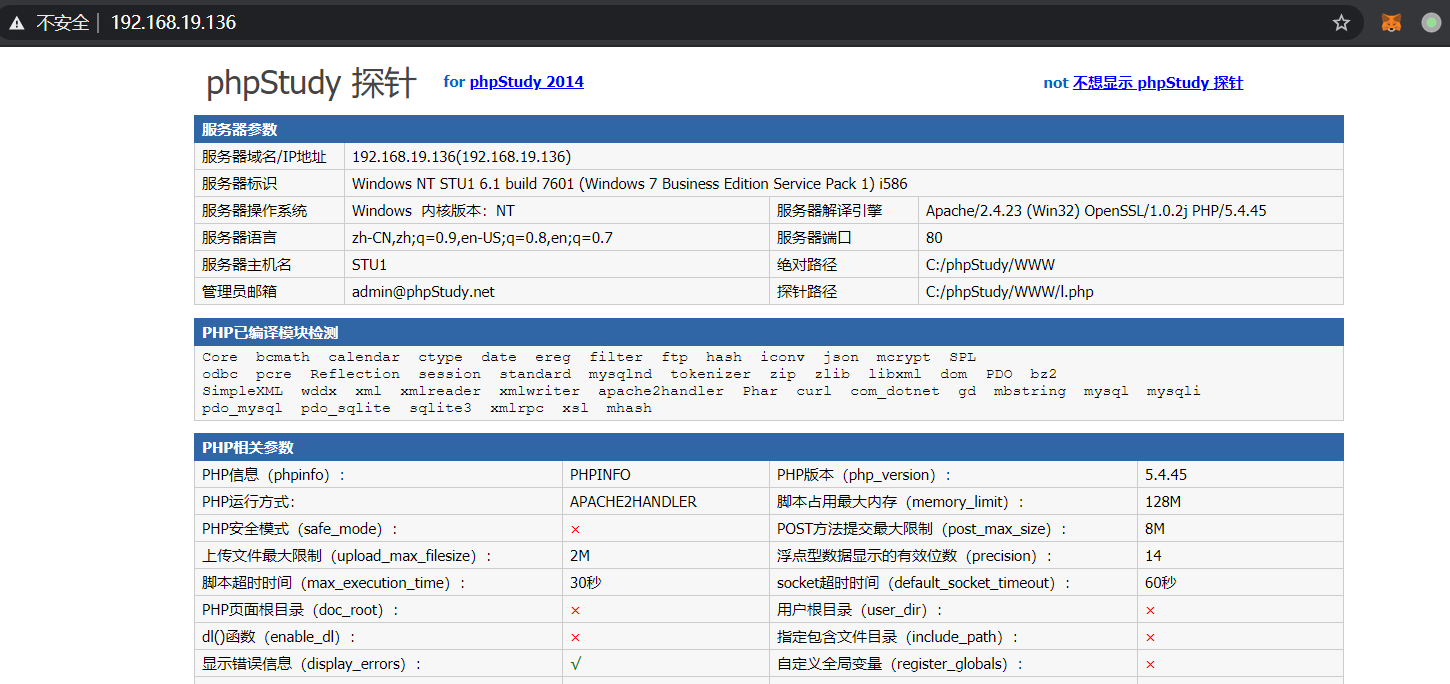
Task: Click the insecure site warning icon
Action: tap(17, 23)
